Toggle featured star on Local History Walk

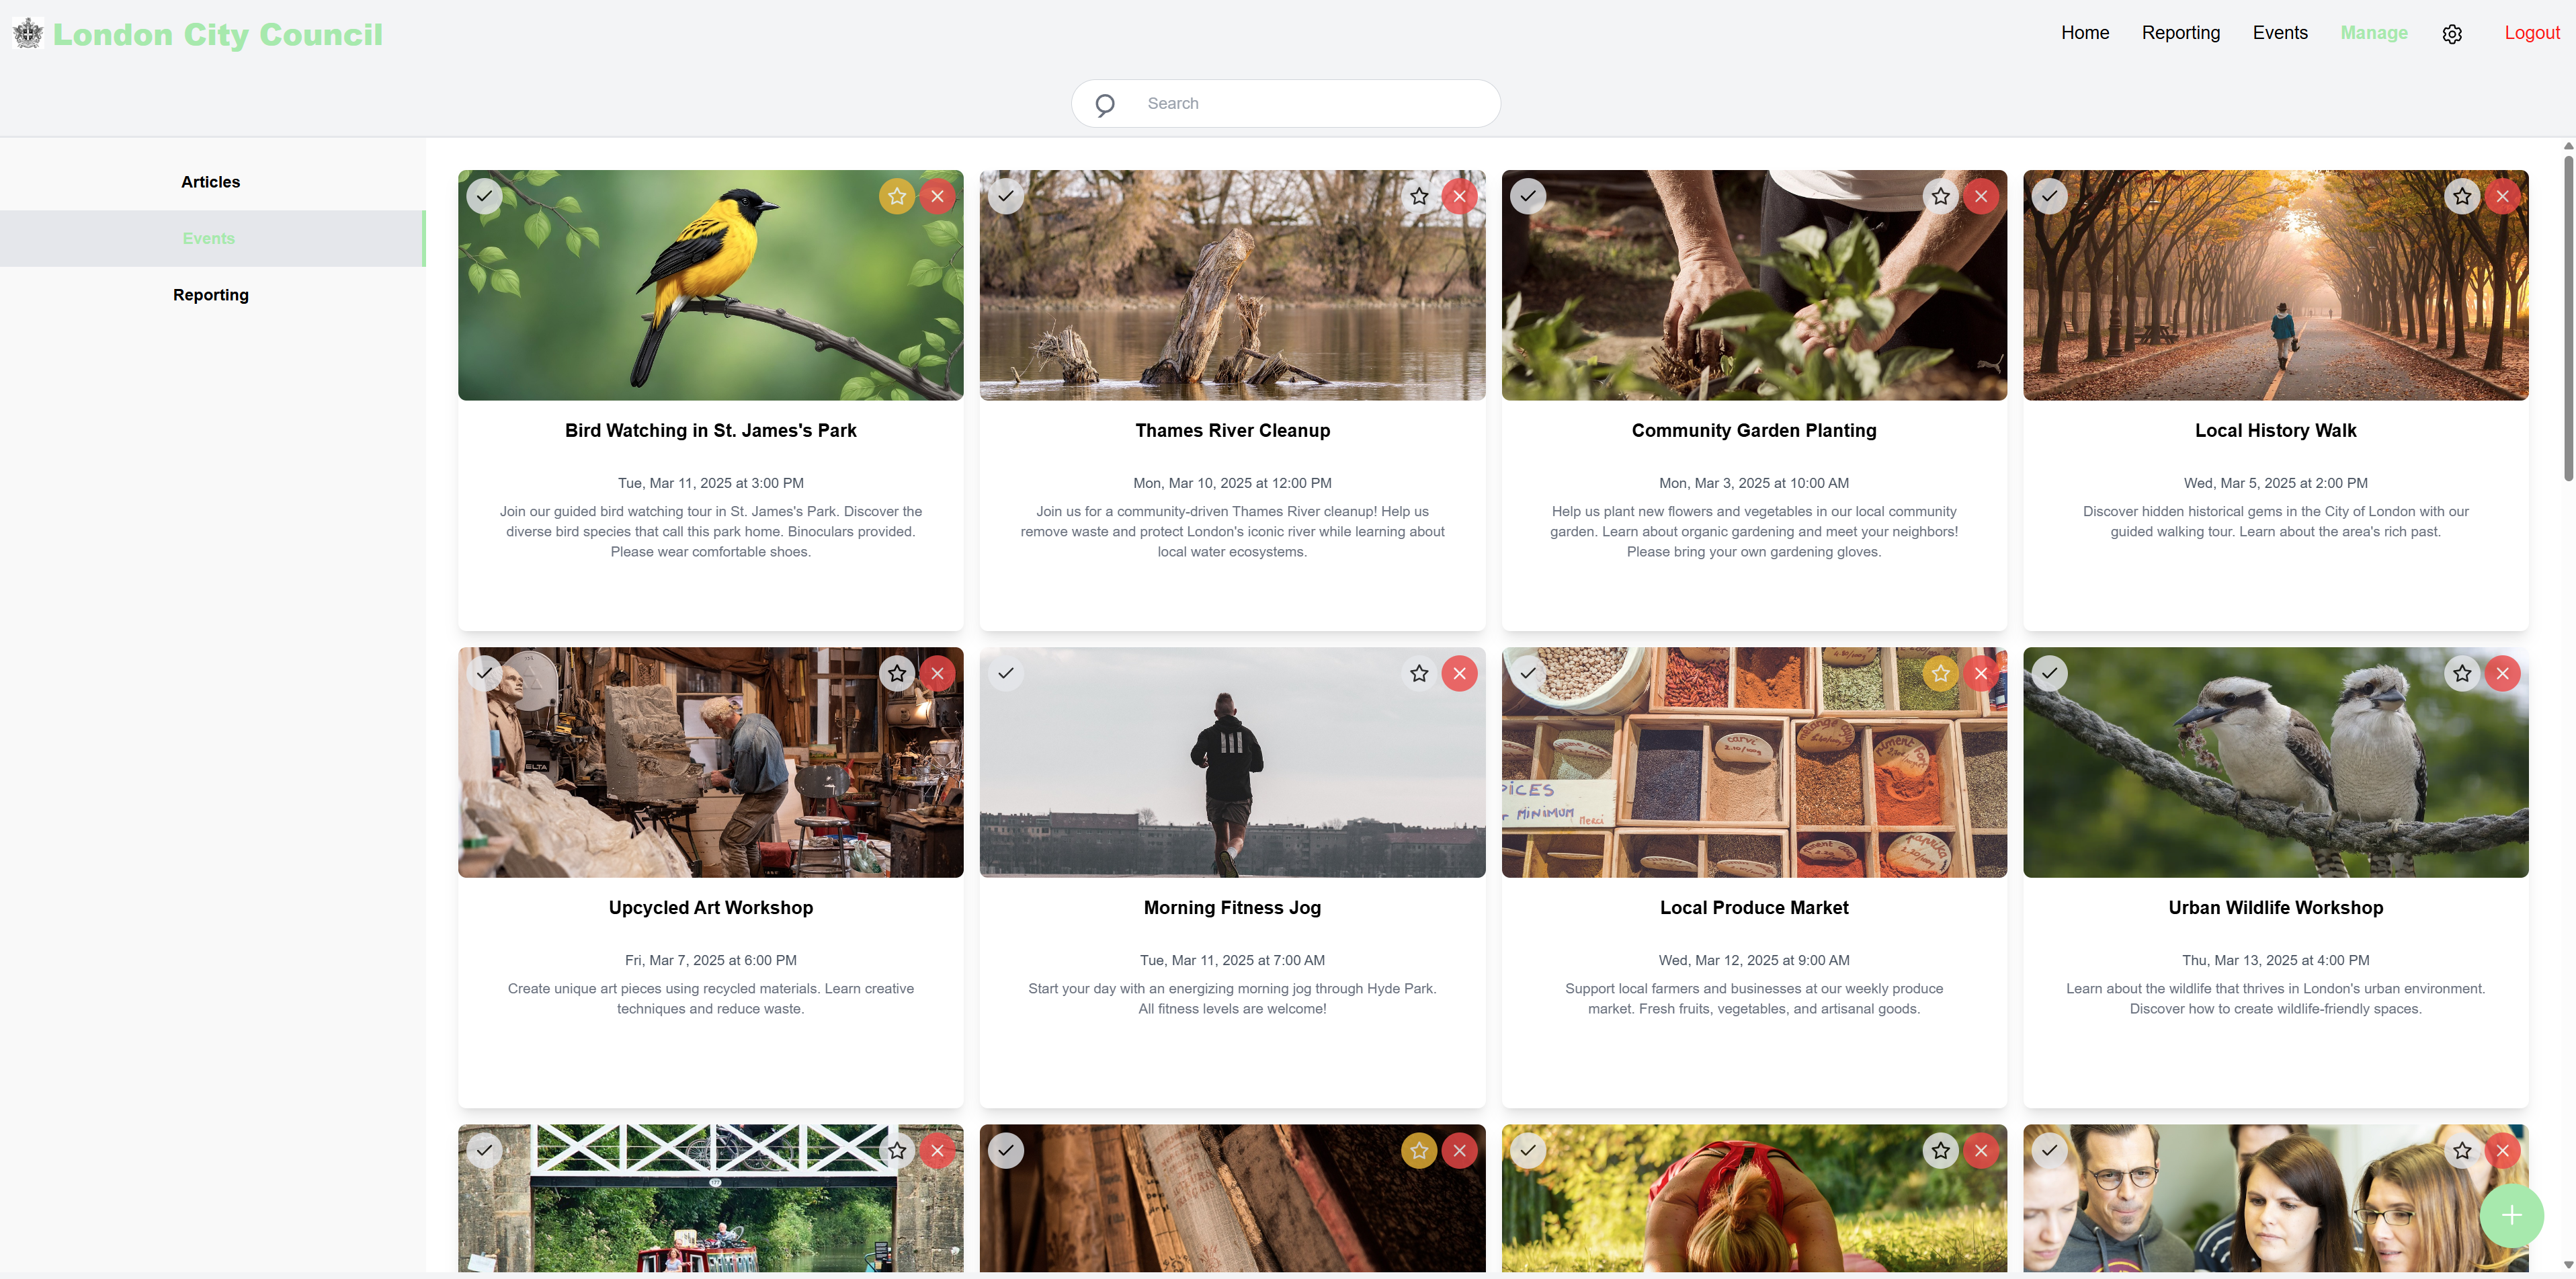point(2462,196)
